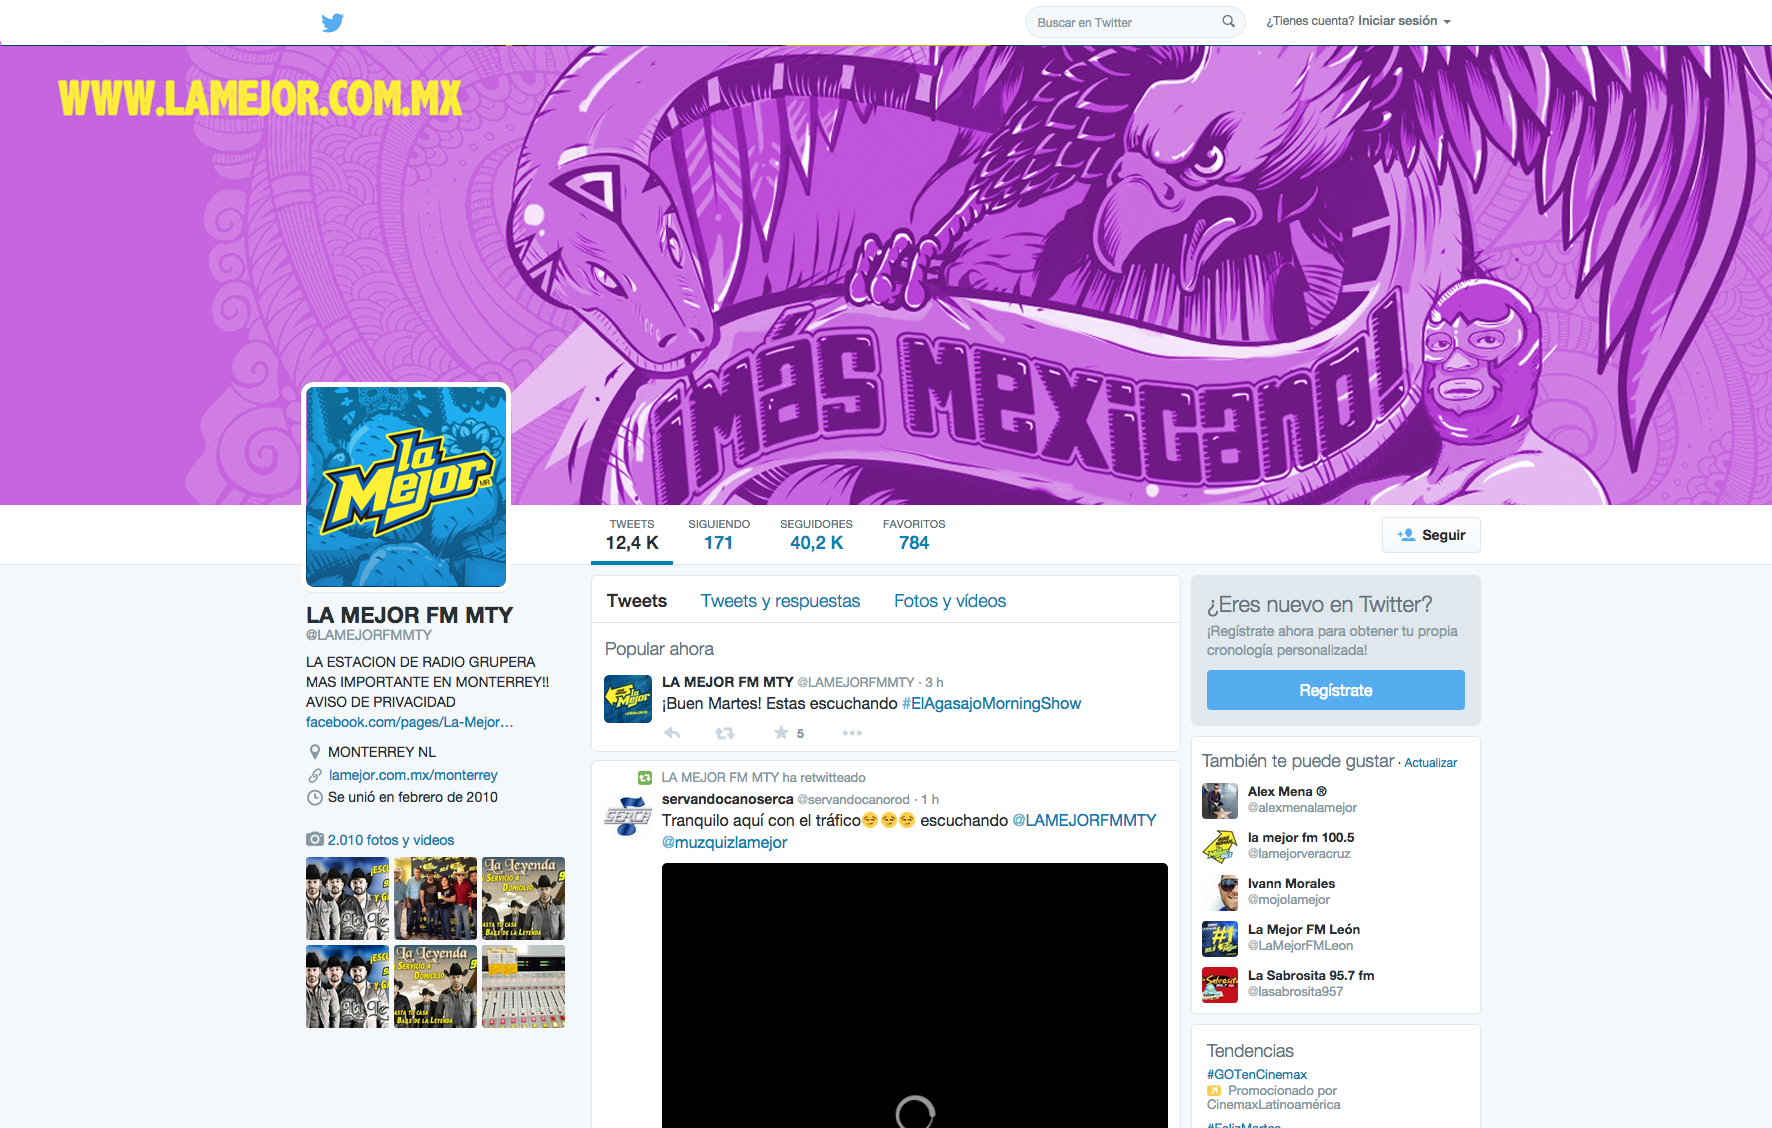
Task: Switch to the Tweets tab
Action: pyautogui.click(x=637, y=601)
